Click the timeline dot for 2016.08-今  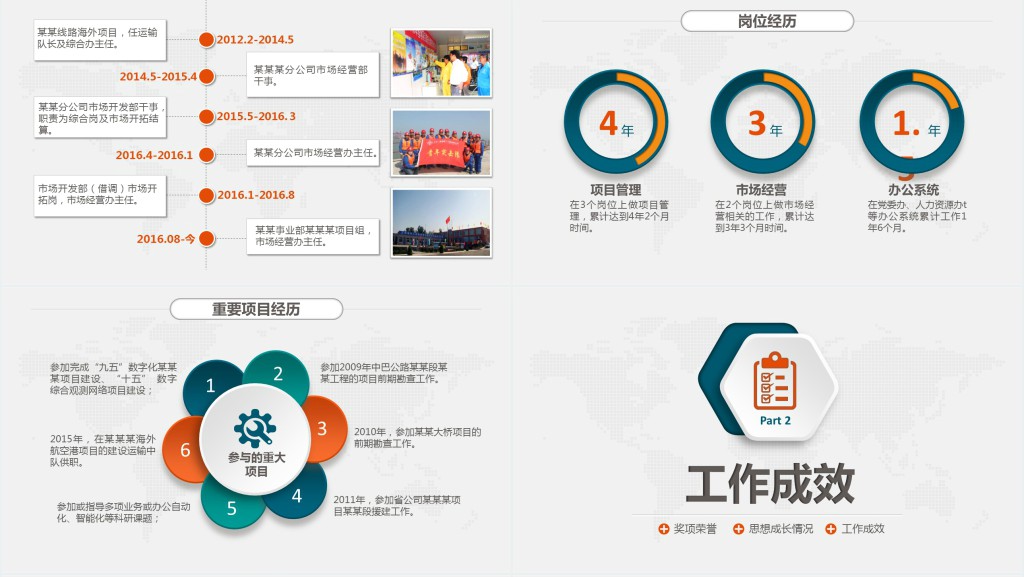click(x=206, y=238)
